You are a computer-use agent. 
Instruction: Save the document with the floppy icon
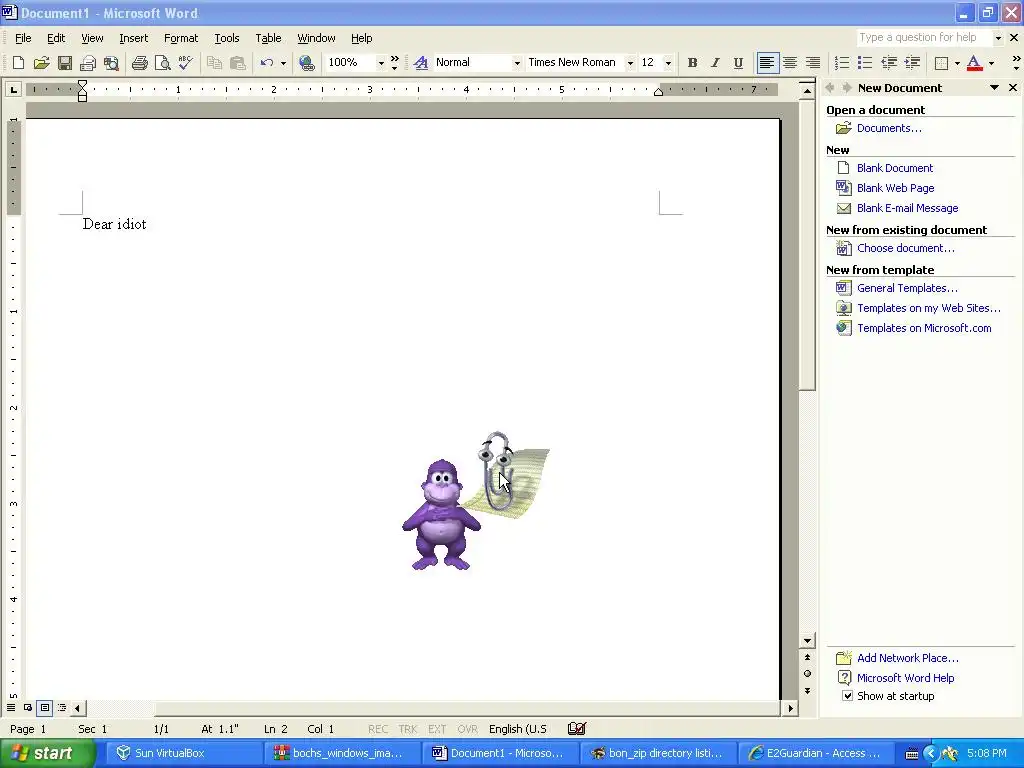pyautogui.click(x=65, y=63)
